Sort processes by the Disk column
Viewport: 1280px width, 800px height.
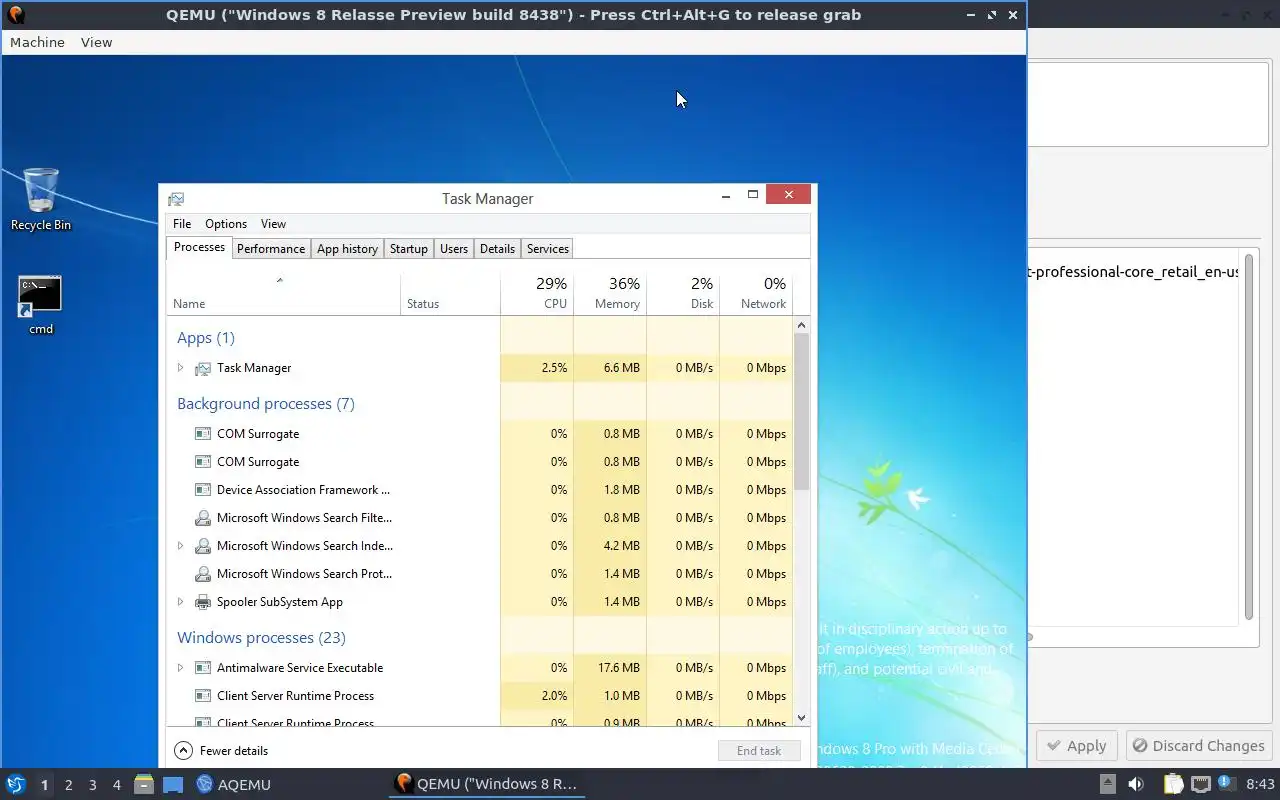click(x=683, y=293)
